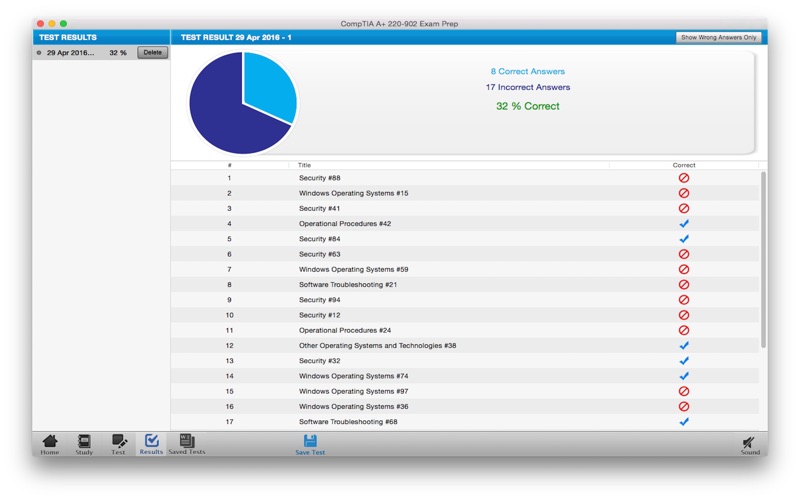
Task: Select row Operational Procedures #42
Action: (x=465, y=223)
